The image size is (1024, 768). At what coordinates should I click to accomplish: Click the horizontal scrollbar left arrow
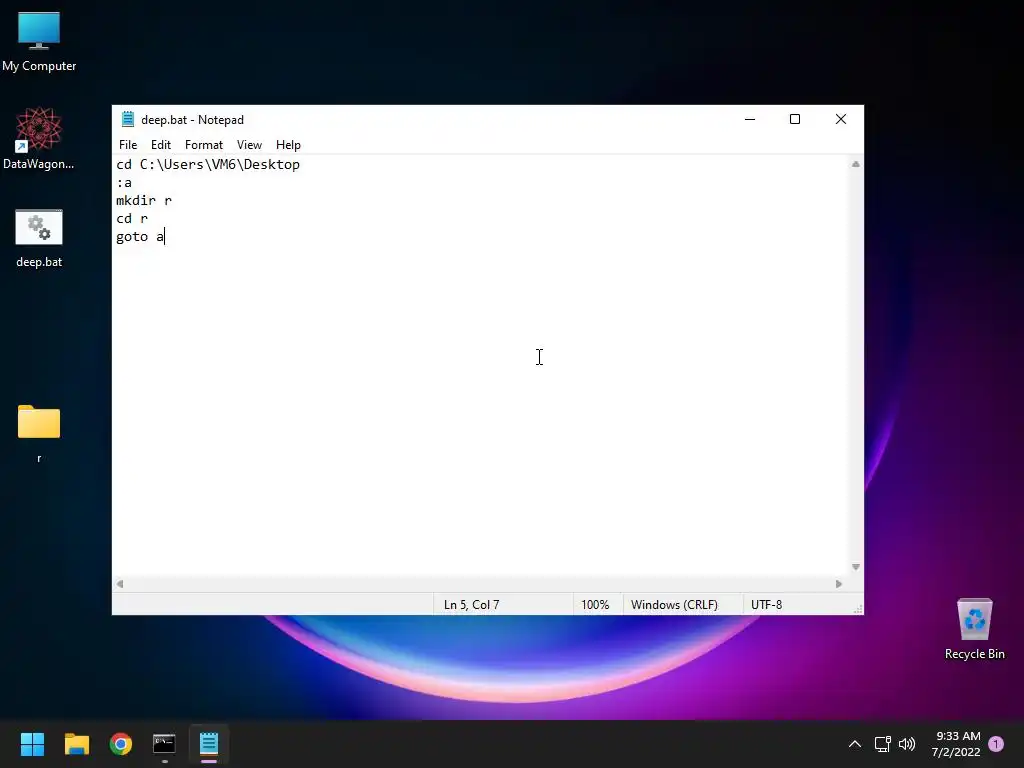tap(120, 584)
